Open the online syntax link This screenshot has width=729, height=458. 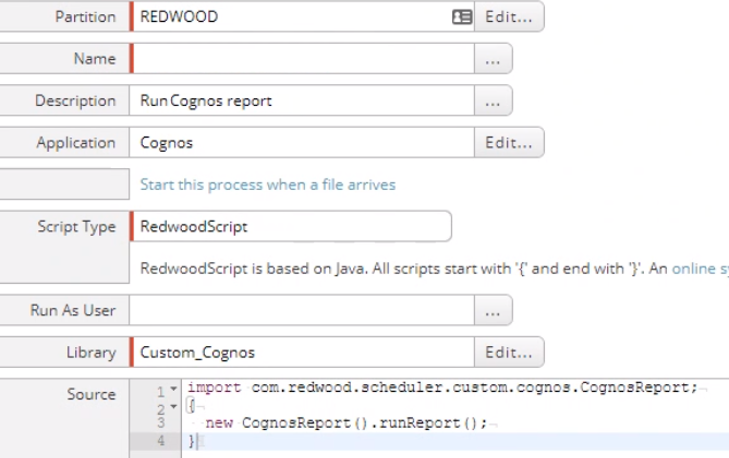coord(700,268)
